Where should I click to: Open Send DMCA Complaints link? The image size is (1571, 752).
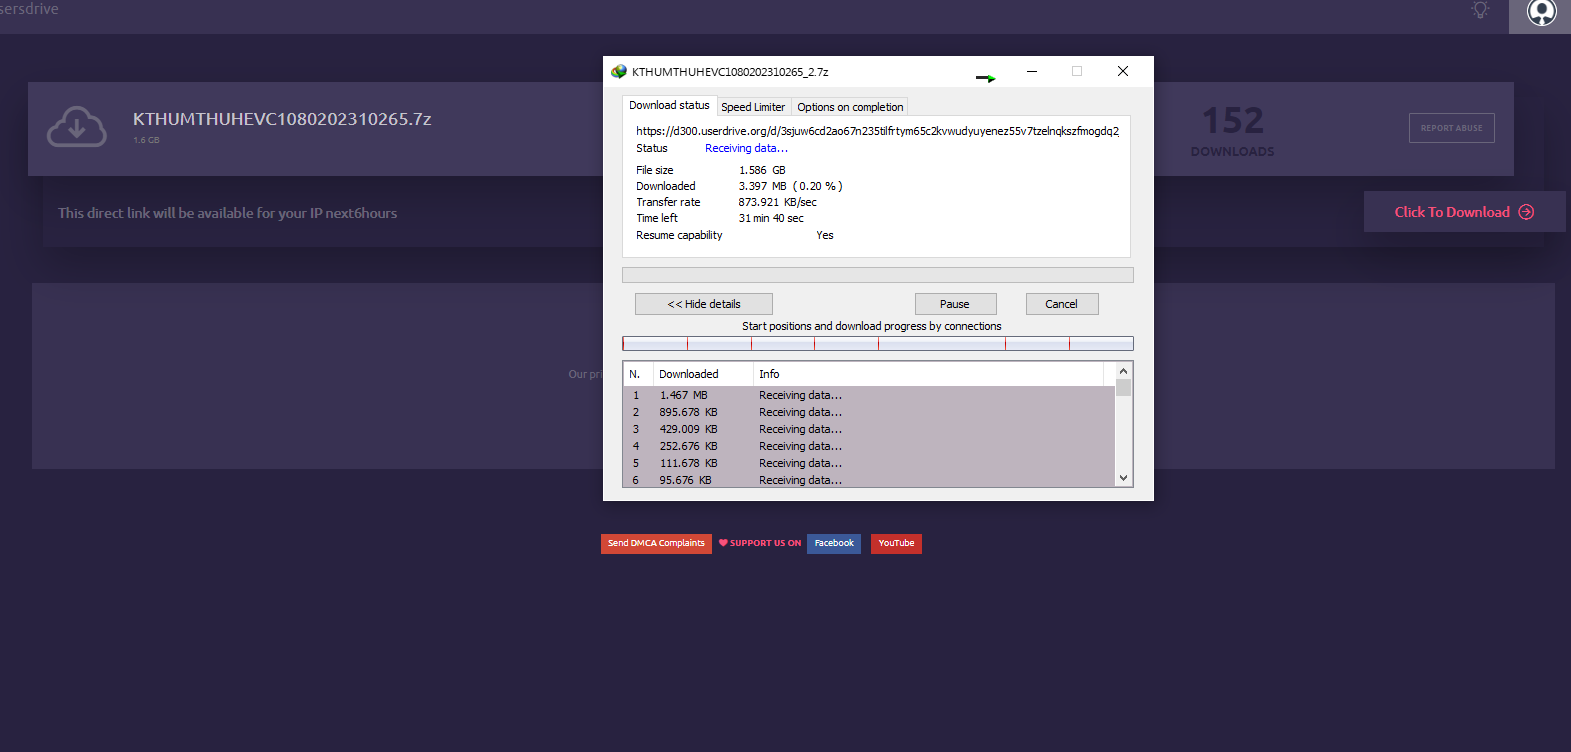click(x=656, y=543)
